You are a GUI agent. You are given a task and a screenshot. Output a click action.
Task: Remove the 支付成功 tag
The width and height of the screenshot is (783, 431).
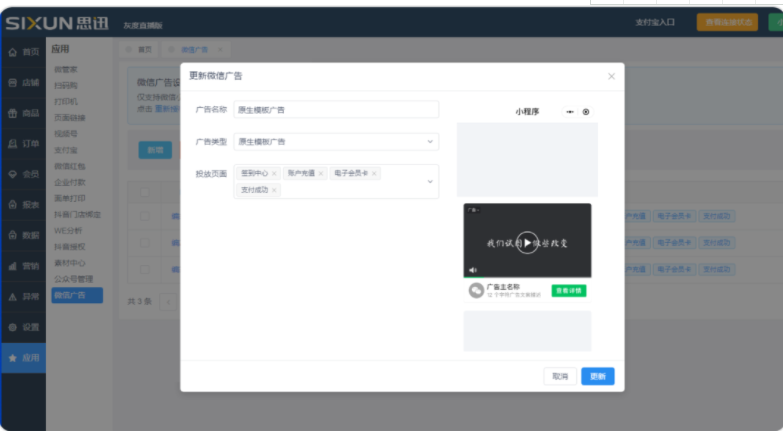coord(274,189)
